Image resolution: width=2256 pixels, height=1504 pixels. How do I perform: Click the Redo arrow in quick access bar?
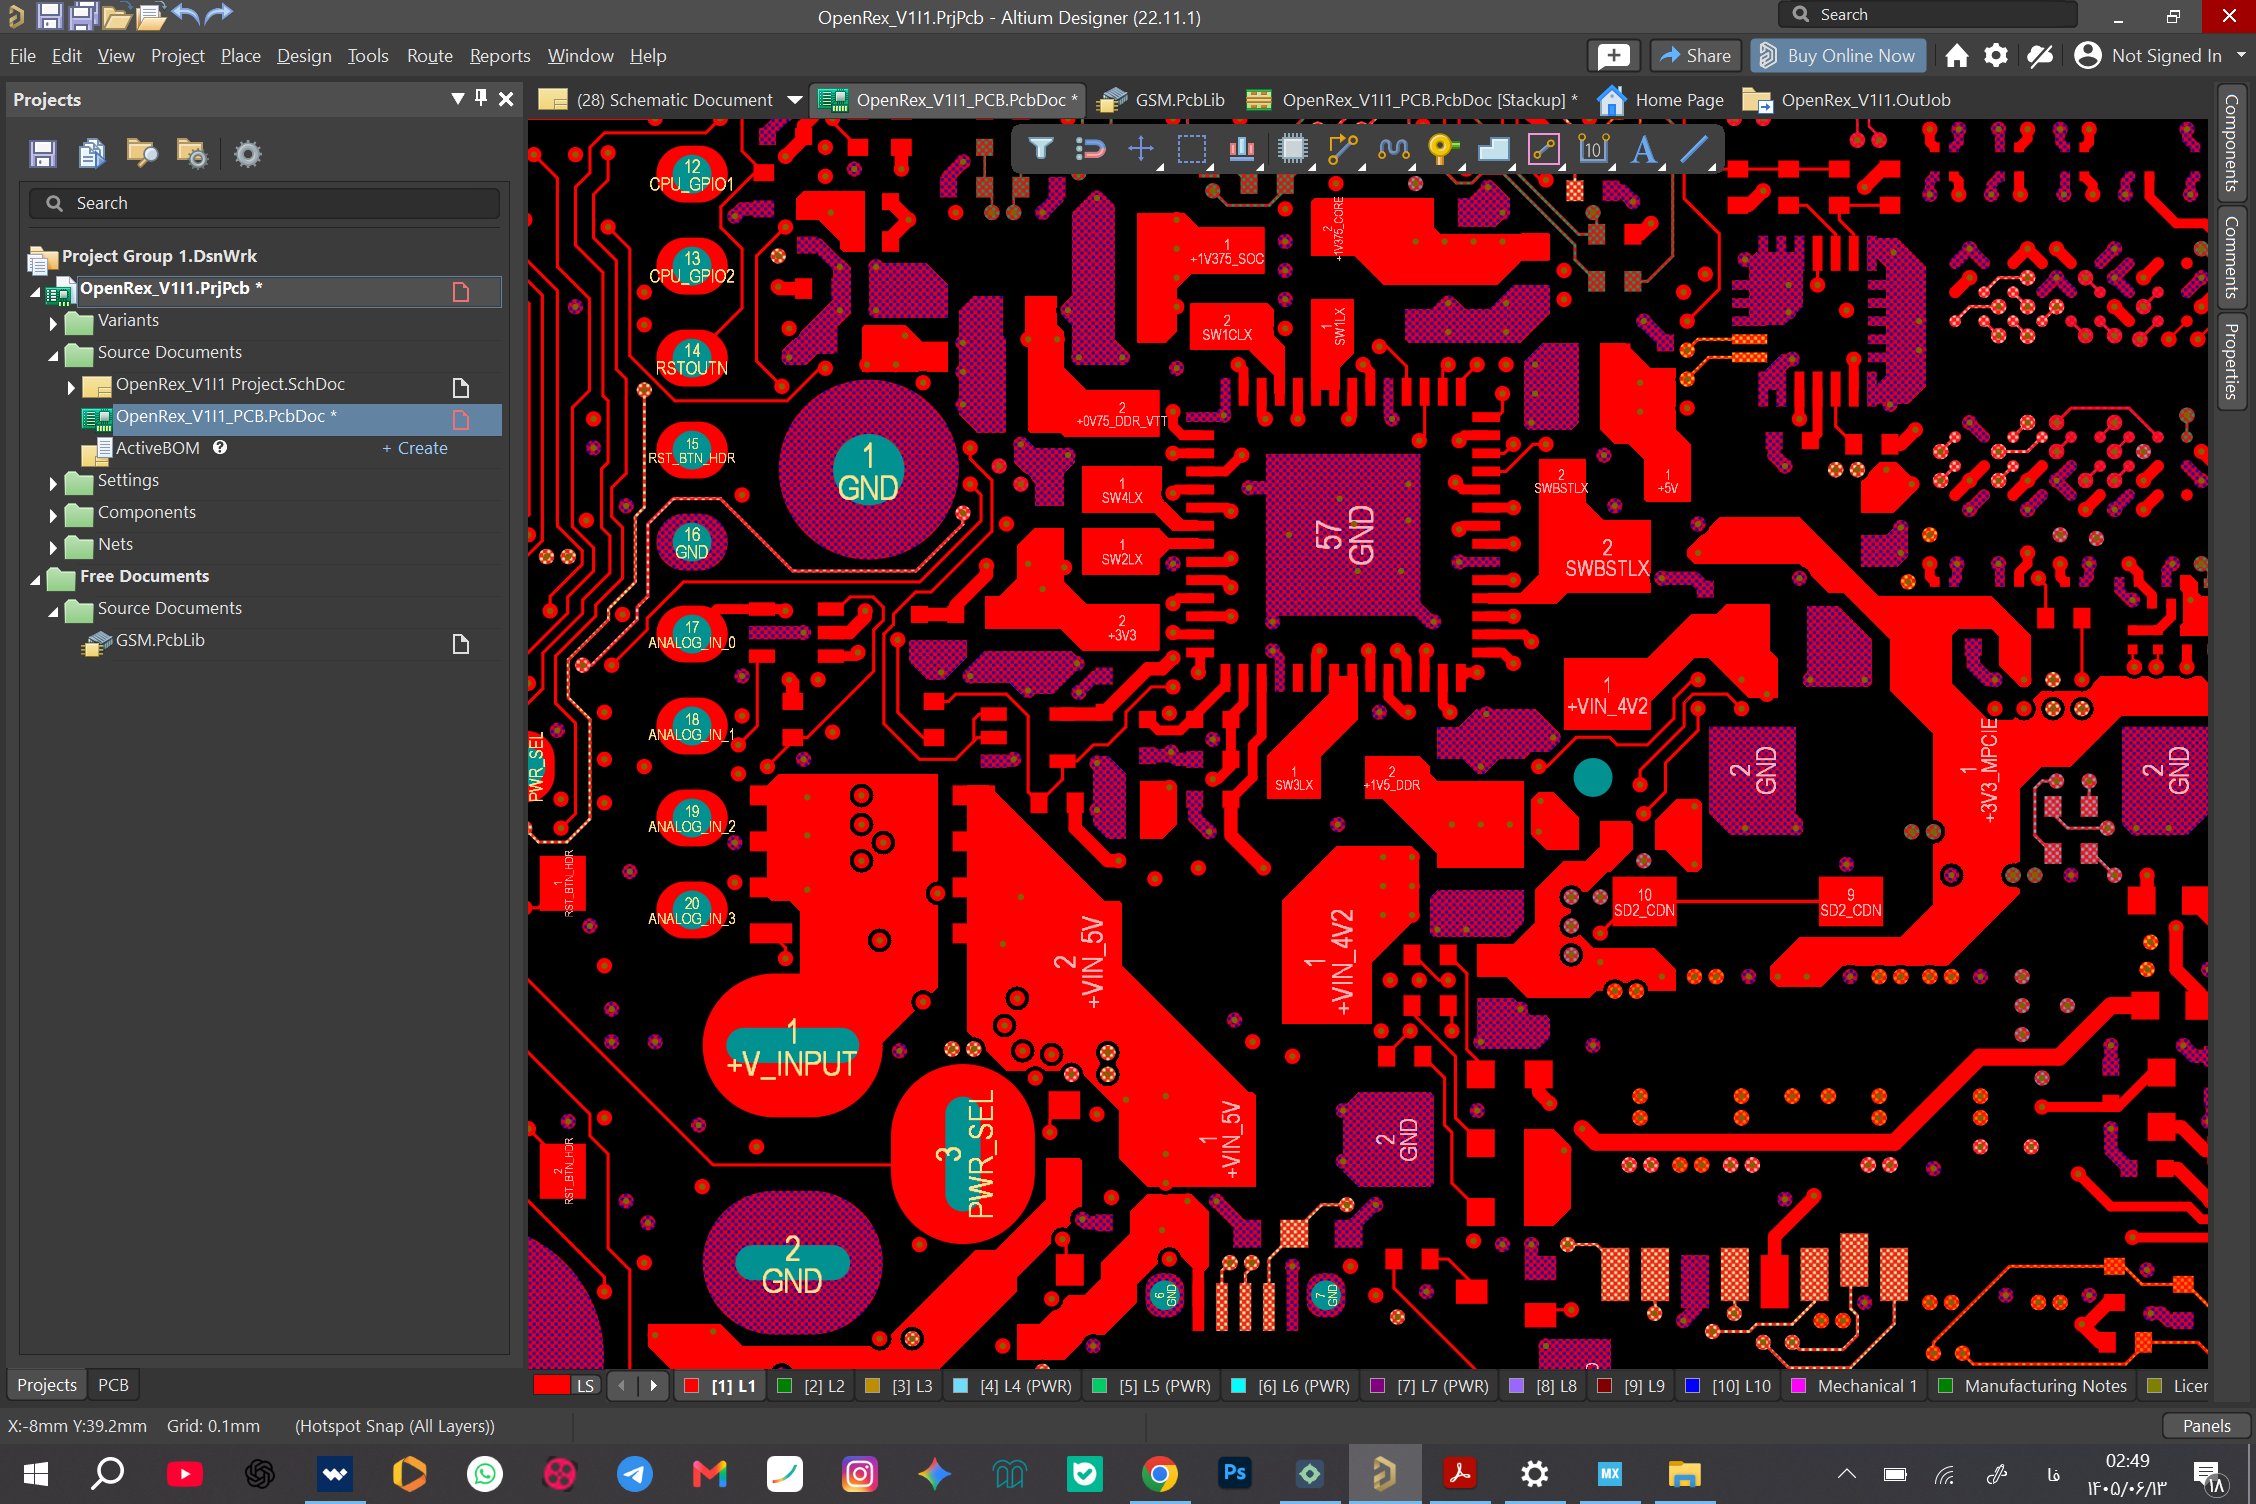coord(218,15)
